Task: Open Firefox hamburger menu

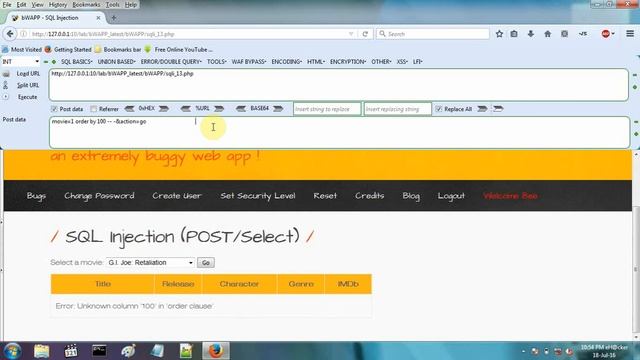Action: click(x=630, y=34)
